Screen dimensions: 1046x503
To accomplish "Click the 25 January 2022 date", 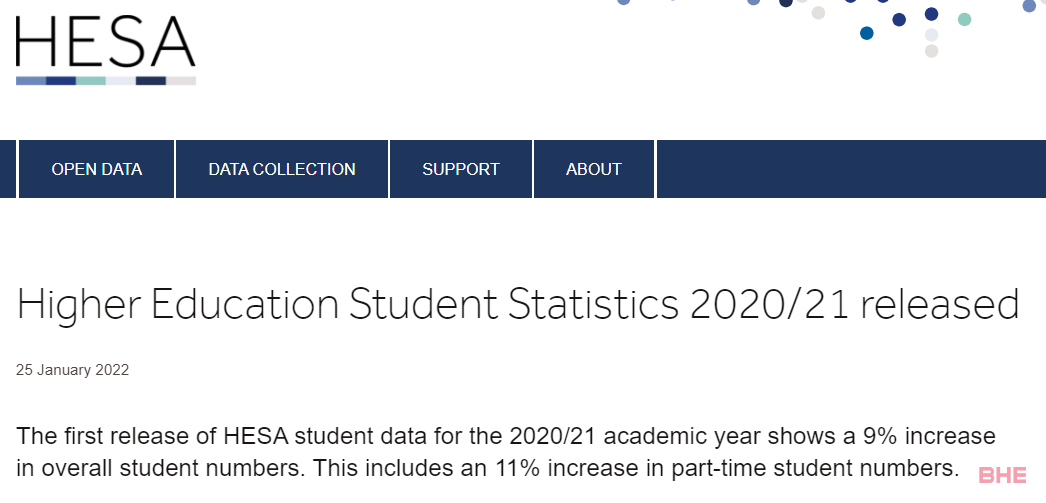I will [x=73, y=370].
